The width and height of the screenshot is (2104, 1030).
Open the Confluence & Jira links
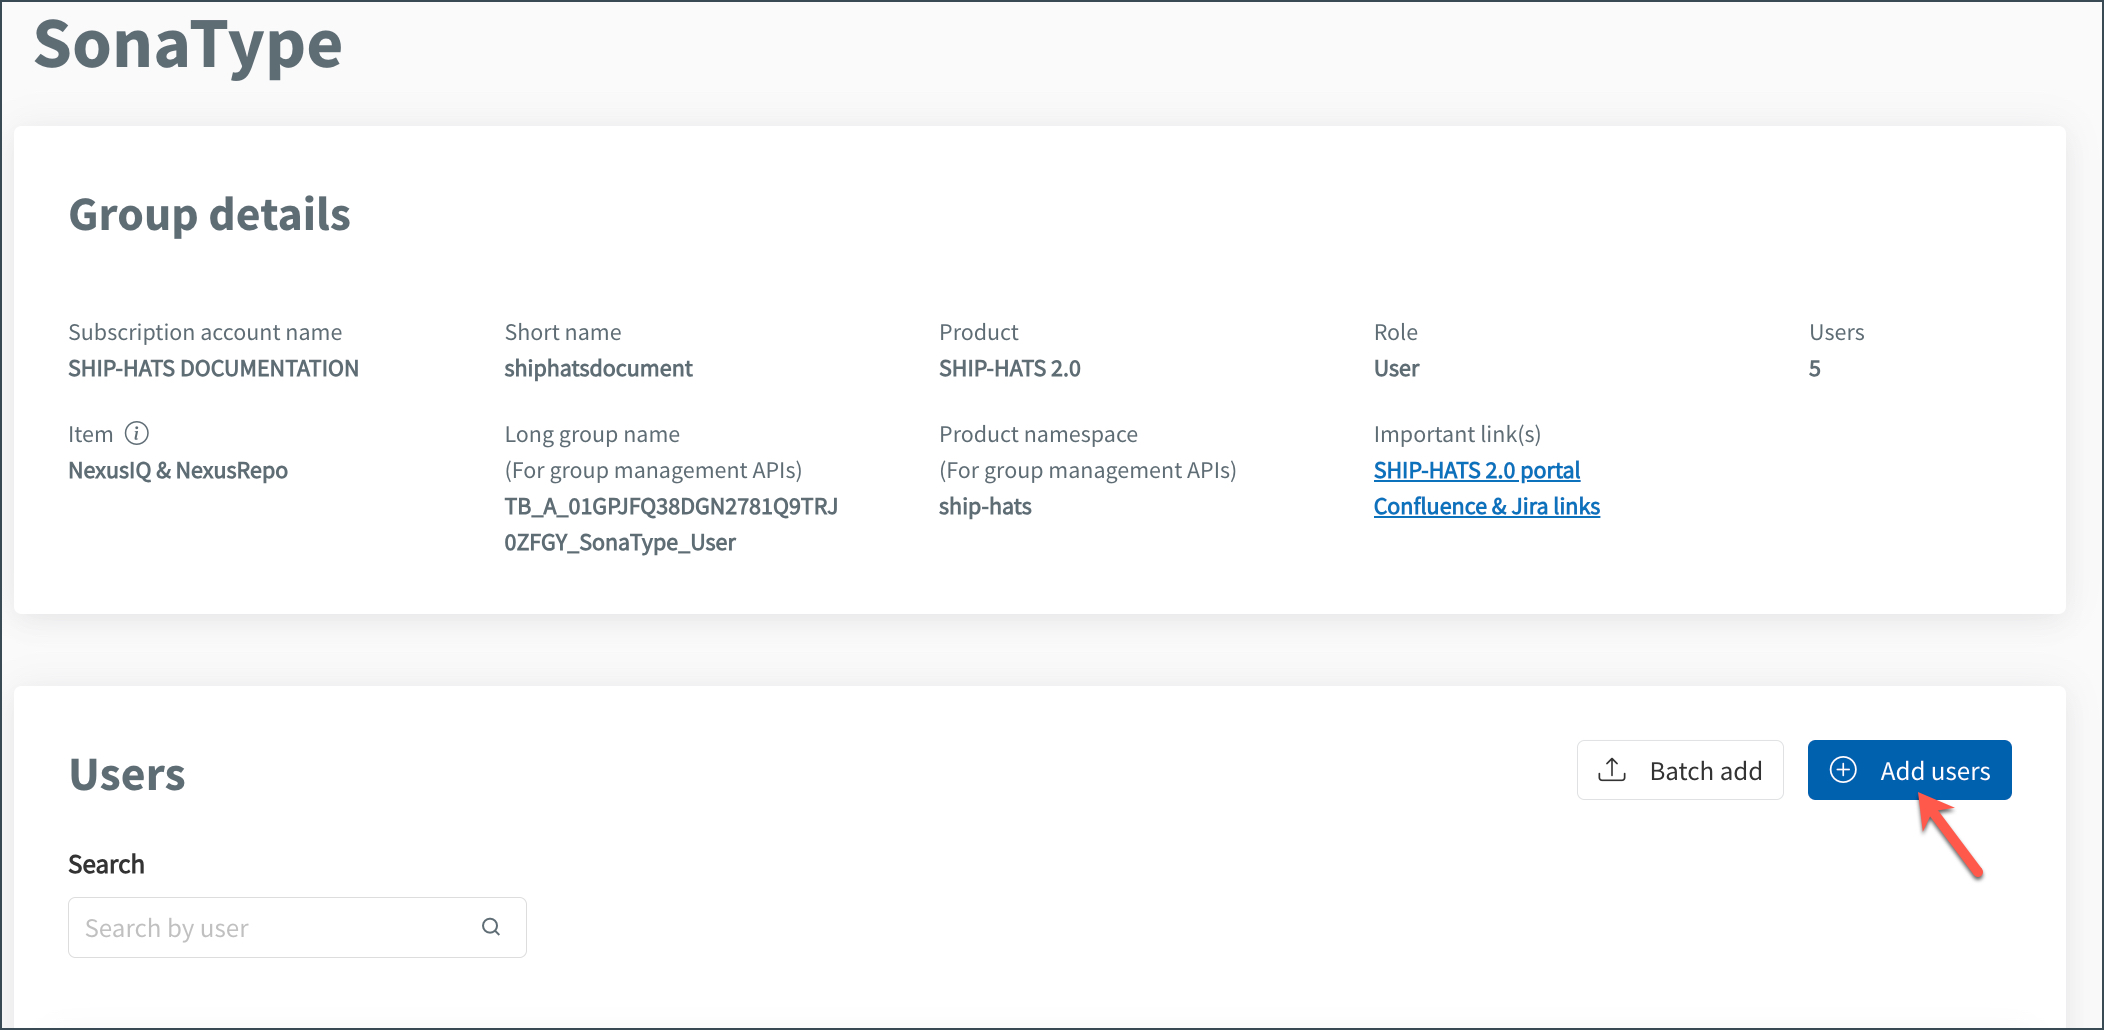tap(1486, 506)
